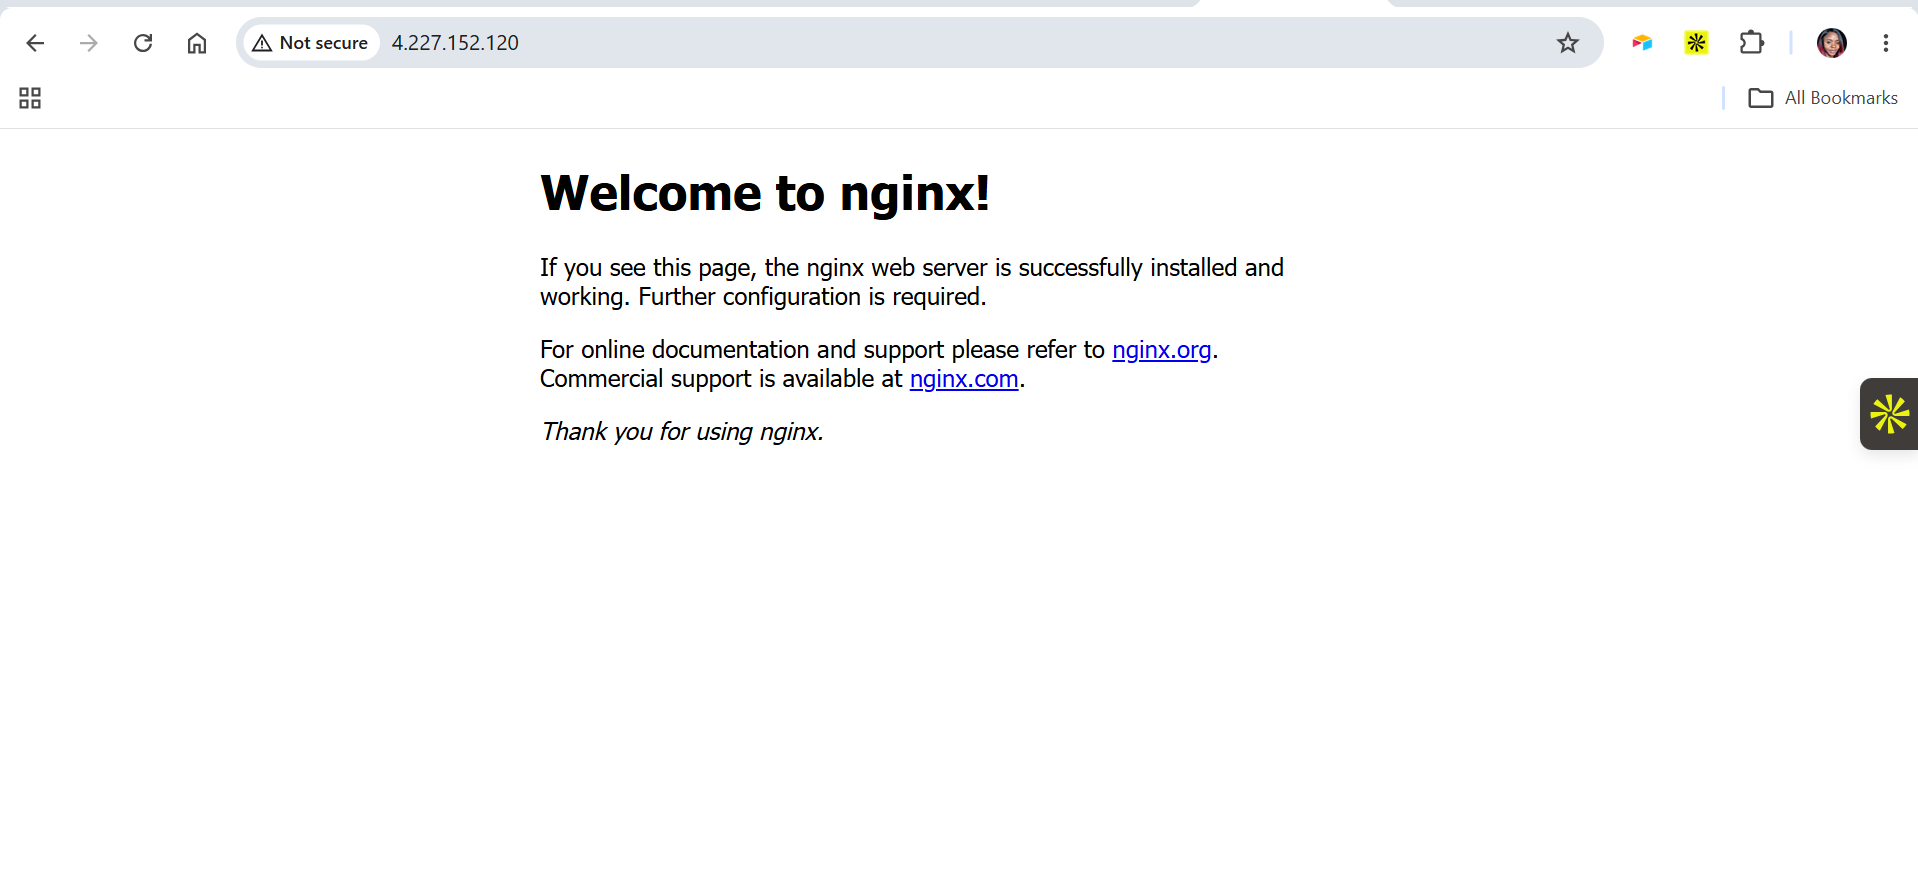The width and height of the screenshot is (1918, 883).
Task: Click the Welcome to nginx! heading
Action: point(765,193)
